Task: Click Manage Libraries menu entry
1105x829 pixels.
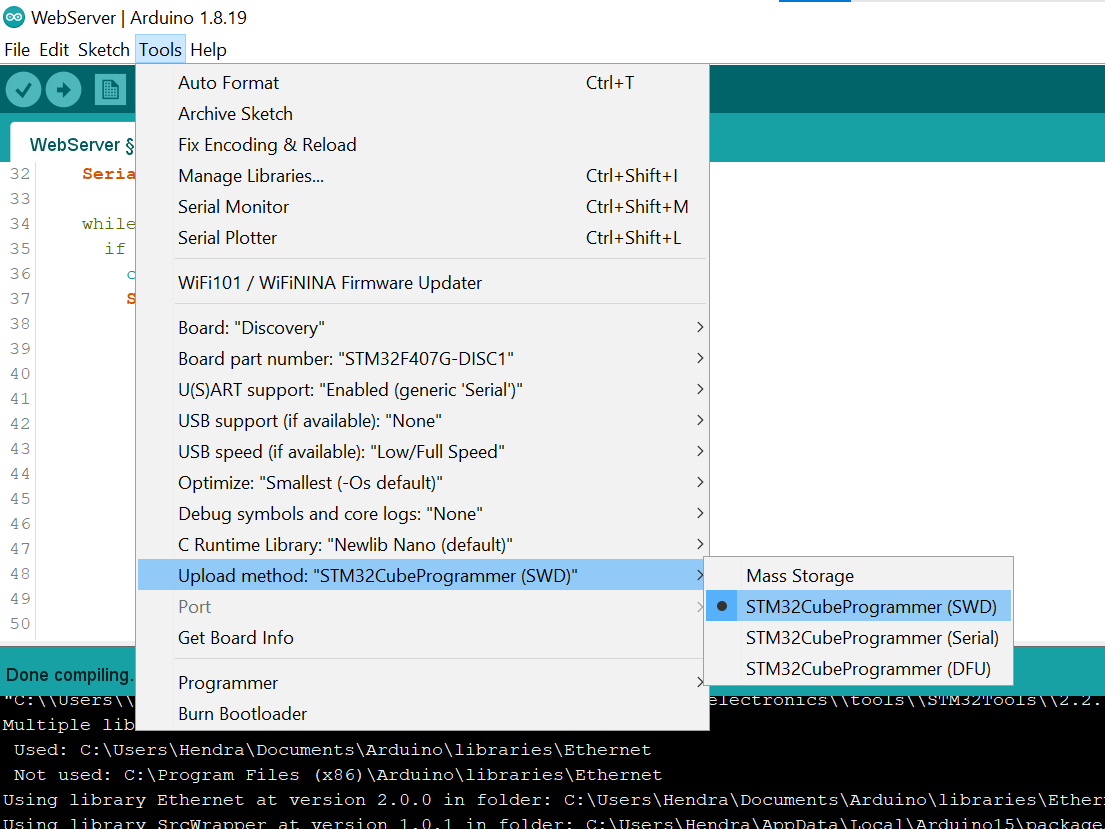Action: pos(251,176)
